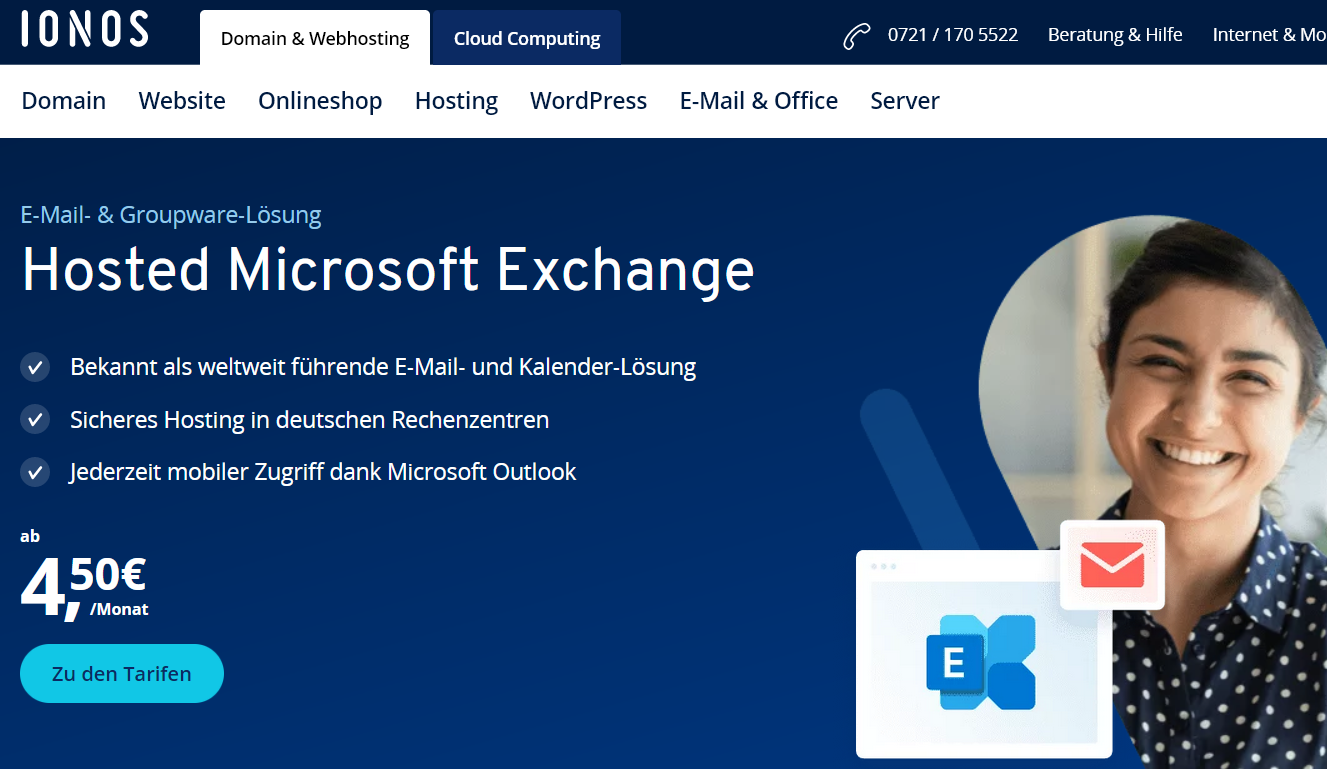Open the Website menu
This screenshot has width=1327, height=769.
coord(182,101)
